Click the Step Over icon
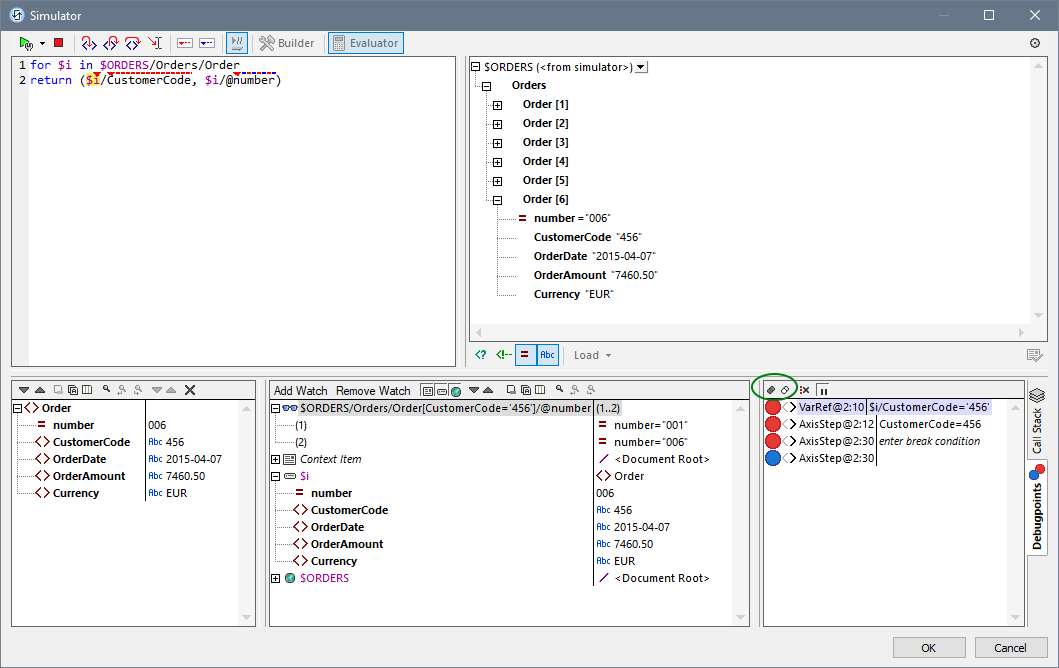The image size is (1059, 668). click(132, 43)
